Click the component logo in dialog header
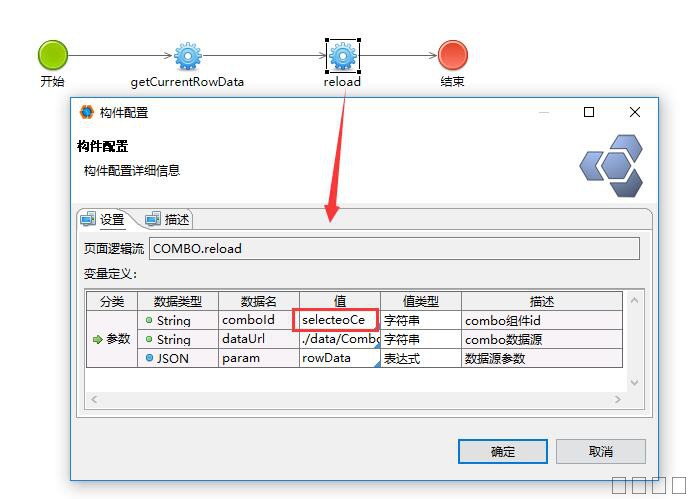 (611, 166)
